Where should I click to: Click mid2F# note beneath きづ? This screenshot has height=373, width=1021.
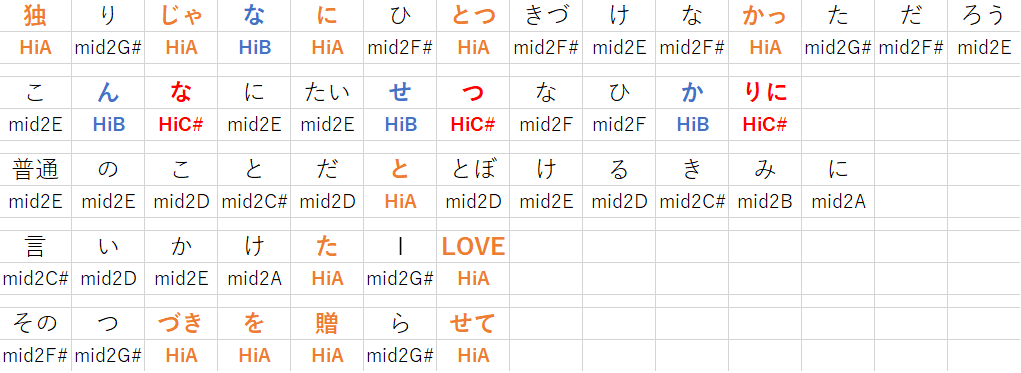click(x=546, y=47)
